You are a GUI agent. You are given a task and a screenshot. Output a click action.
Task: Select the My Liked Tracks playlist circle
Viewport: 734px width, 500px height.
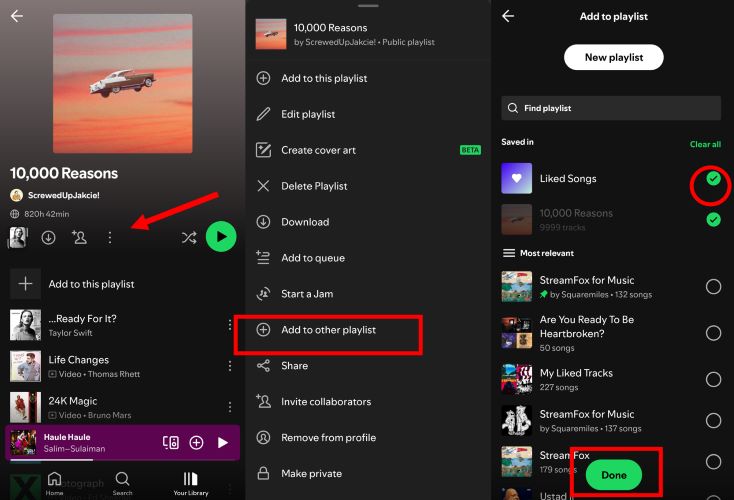[713, 379]
